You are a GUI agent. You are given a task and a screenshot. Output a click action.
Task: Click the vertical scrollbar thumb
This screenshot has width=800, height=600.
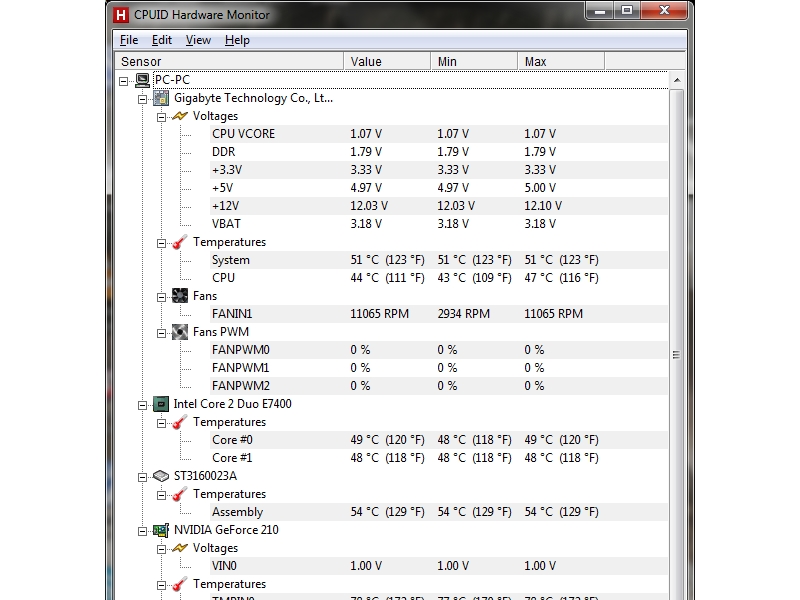[677, 355]
